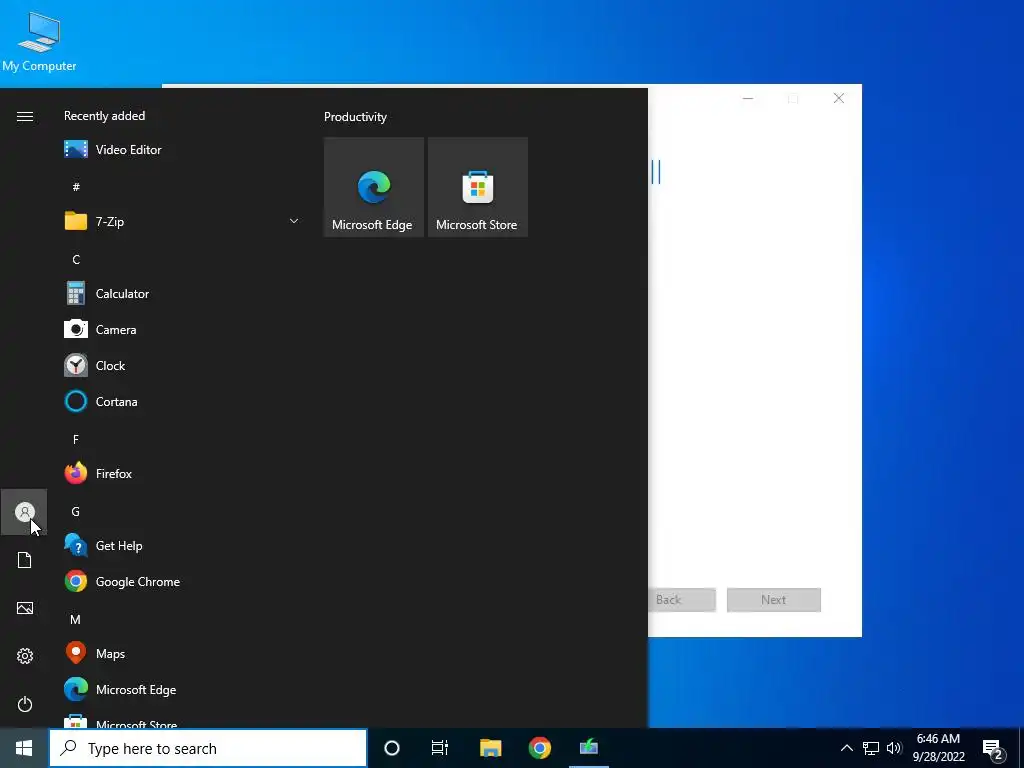Image resolution: width=1024 pixels, height=768 pixels.
Task: Click the Windows Start button
Action: (x=24, y=748)
